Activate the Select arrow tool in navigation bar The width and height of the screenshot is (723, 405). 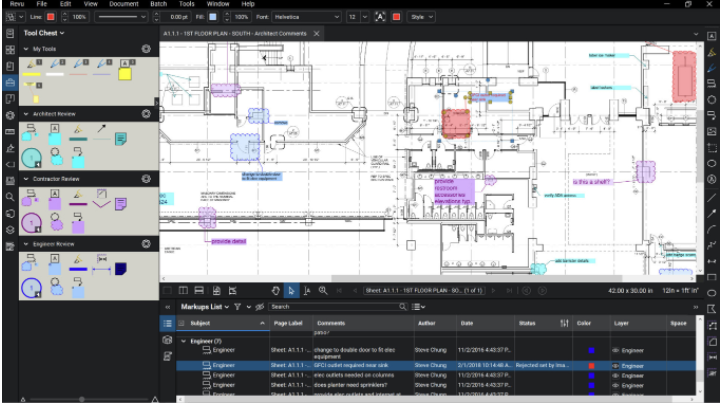pos(291,291)
